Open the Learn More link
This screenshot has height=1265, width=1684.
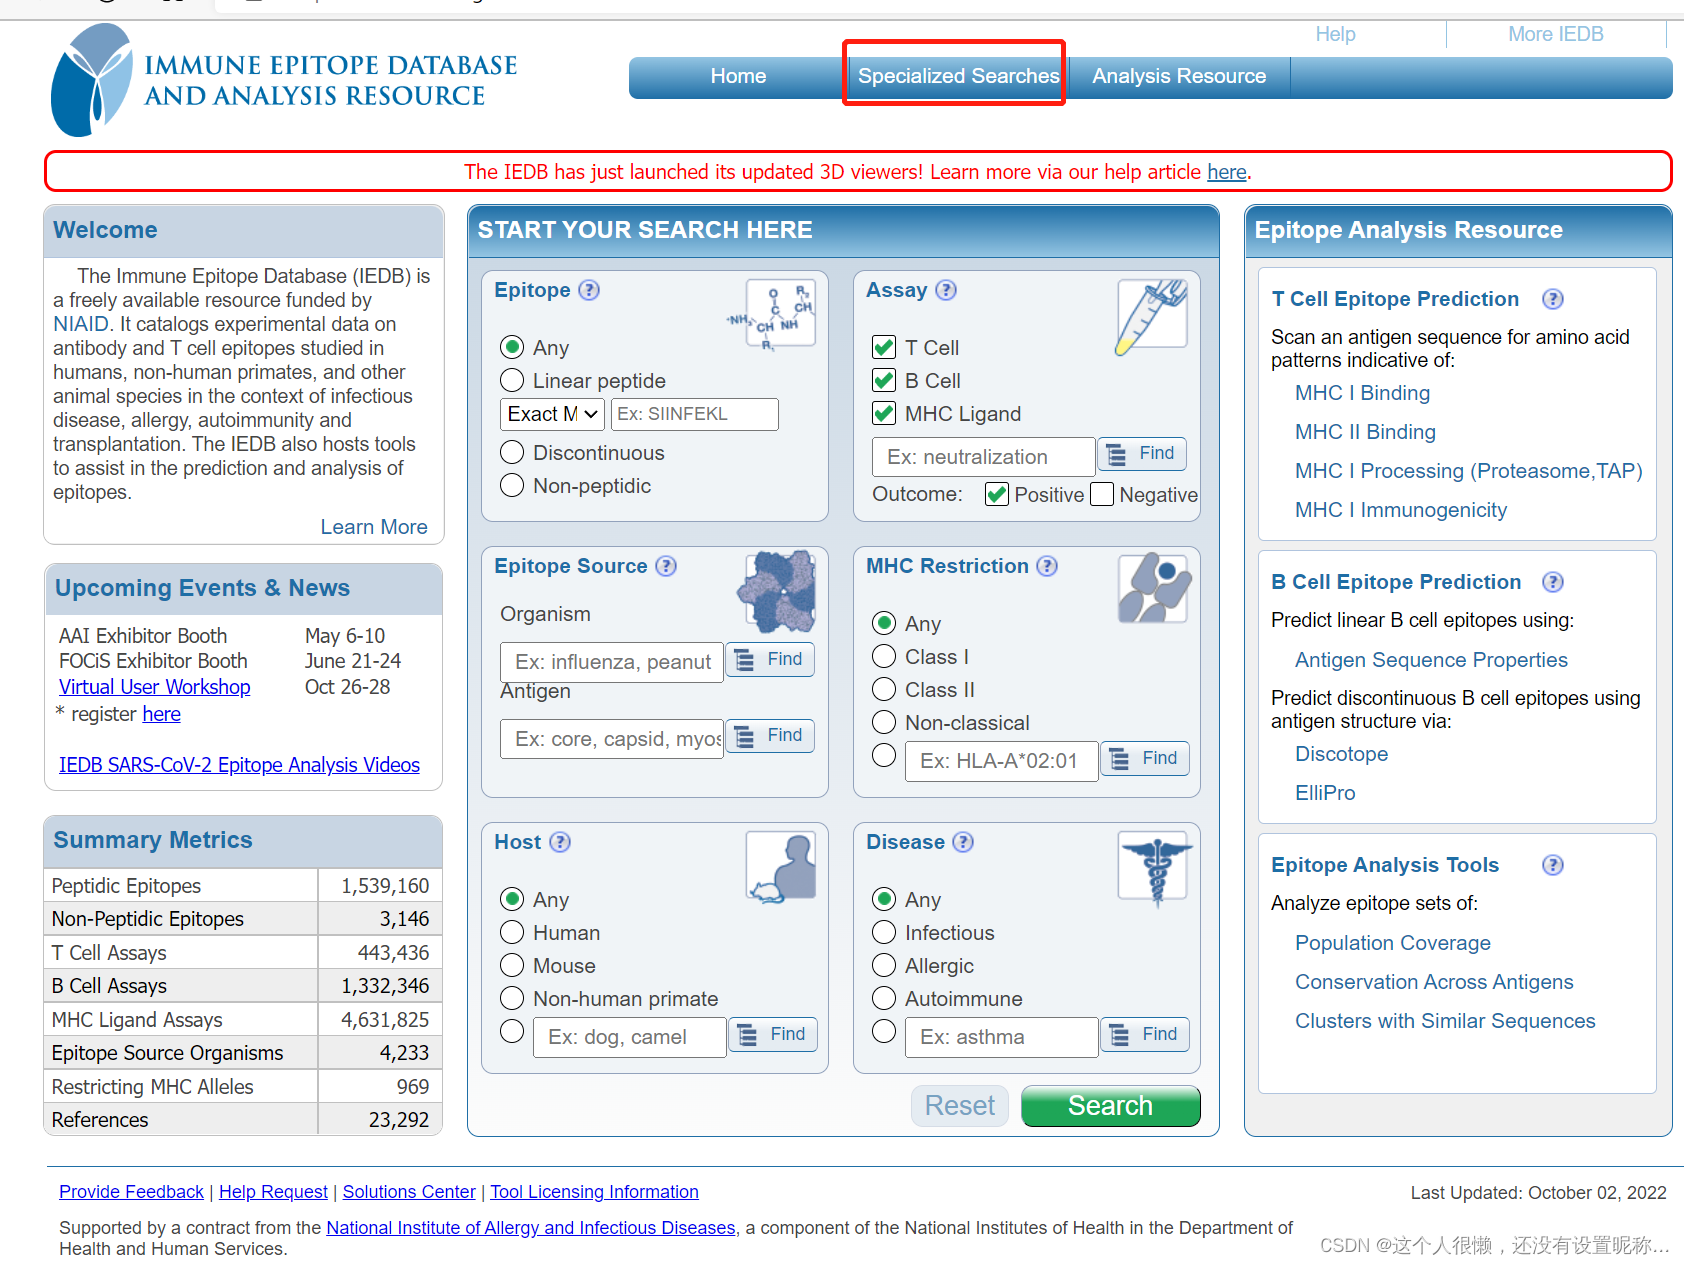click(374, 528)
